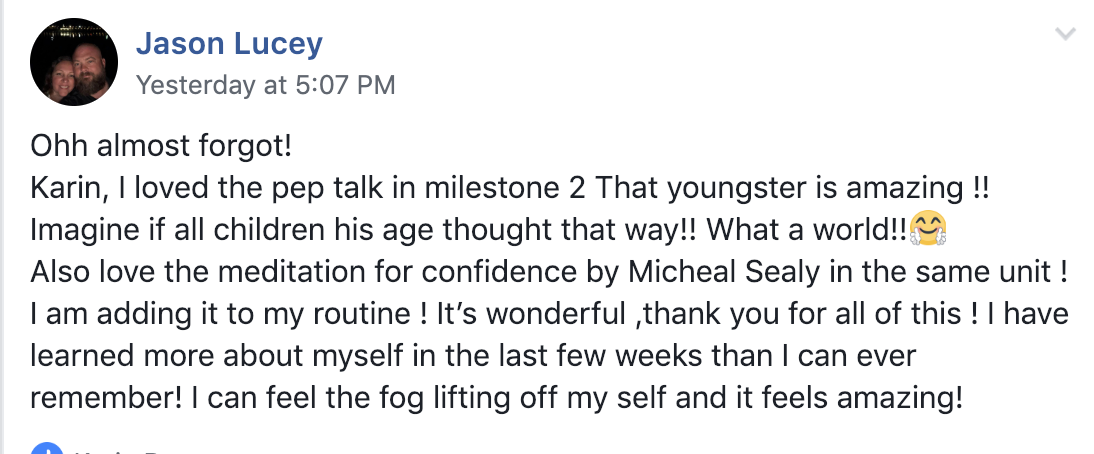The width and height of the screenshot is (1094, 454).
Task: Click Jason Lucey's circular profile photo
Action: [x=74, y=62]
